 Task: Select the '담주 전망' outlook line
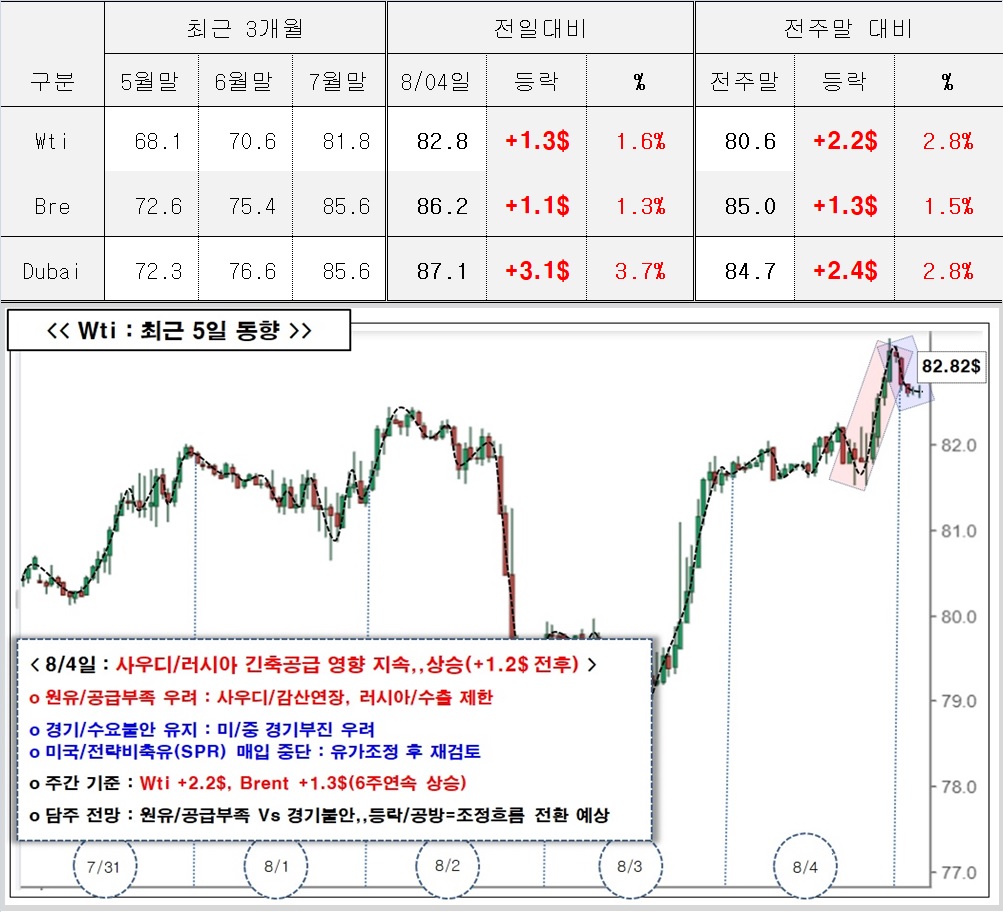[319, 815]
